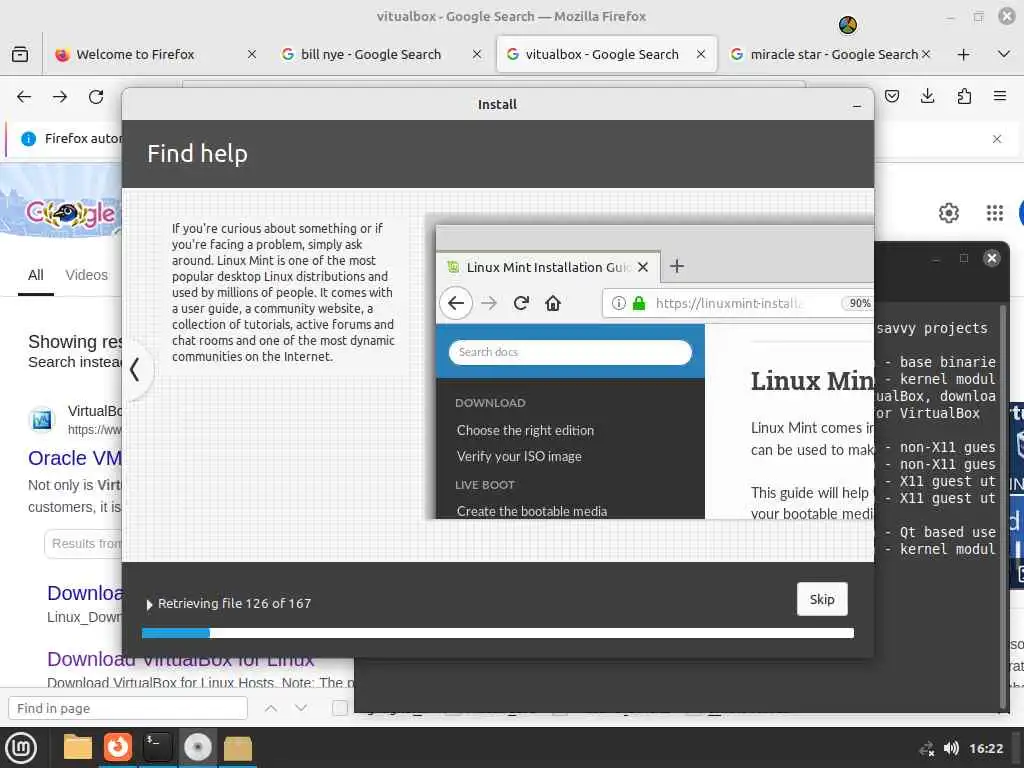Open the Firefox extensions panel
1024x768 pixels.
tap(964, 97)
